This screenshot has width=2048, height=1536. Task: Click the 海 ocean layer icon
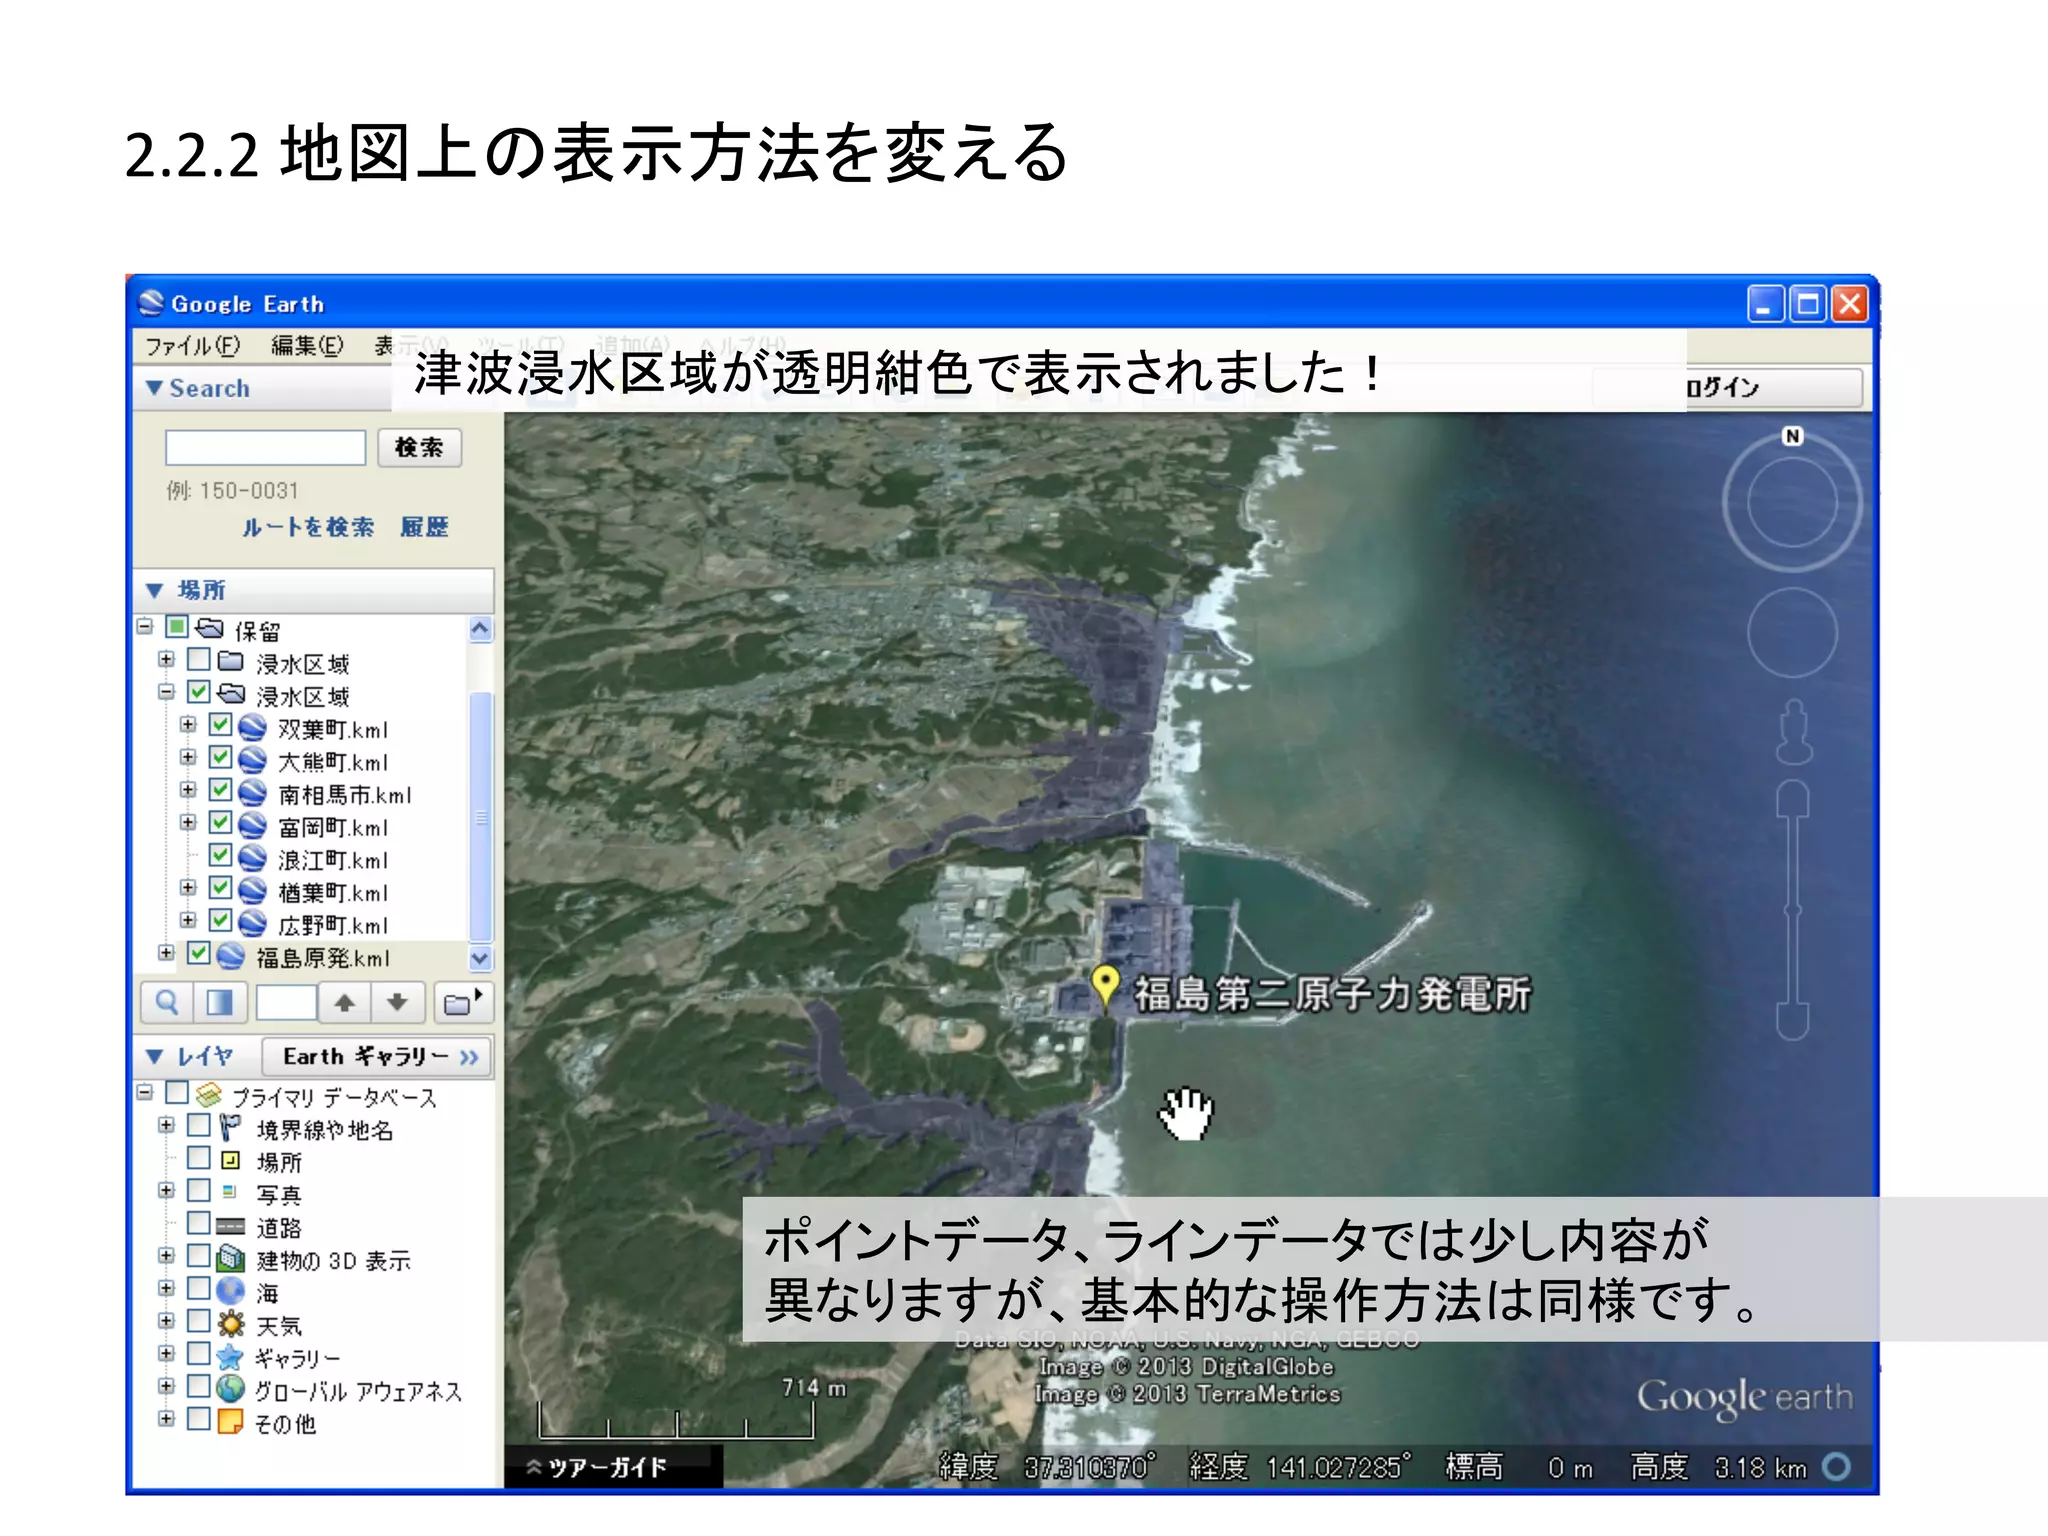[x=231, y=1291]
